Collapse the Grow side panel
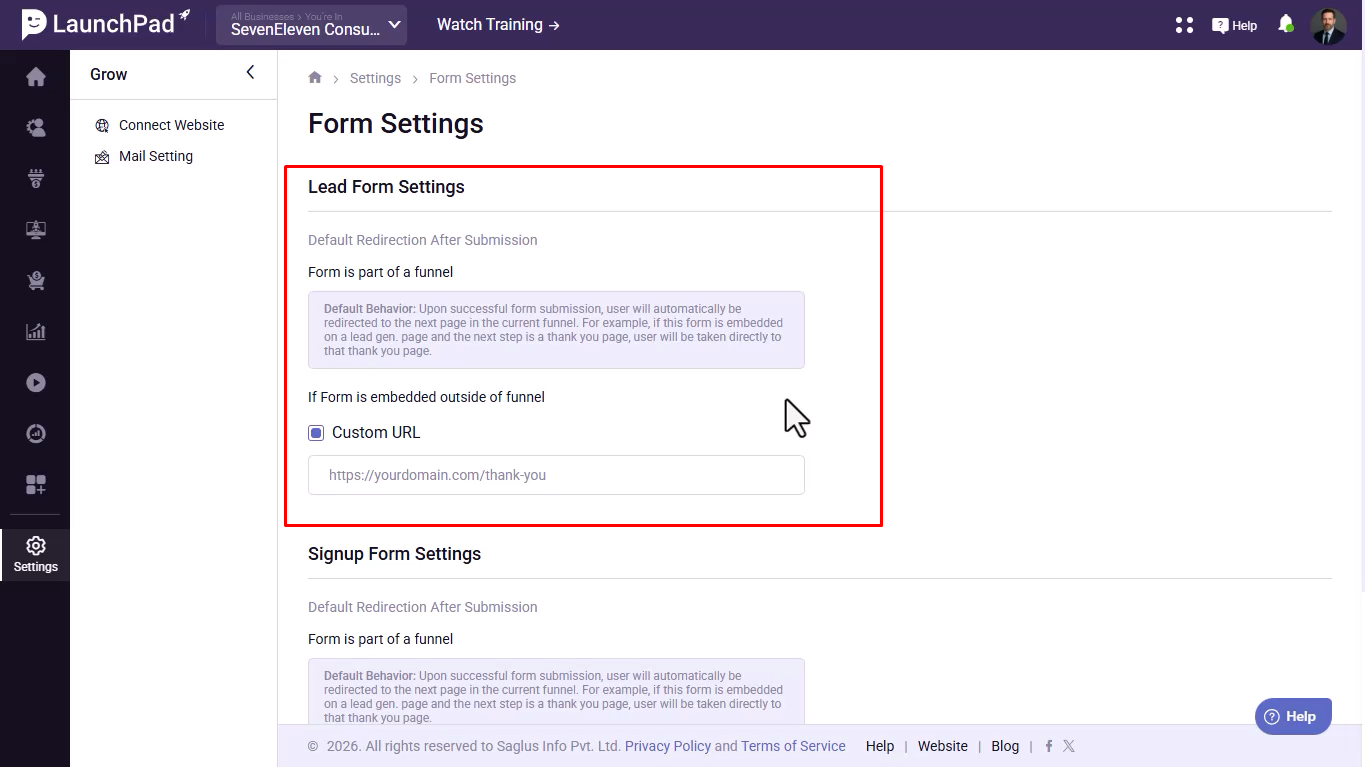Image resolution: width=1365 pixels, height=767 pixels. coord(250,72)
